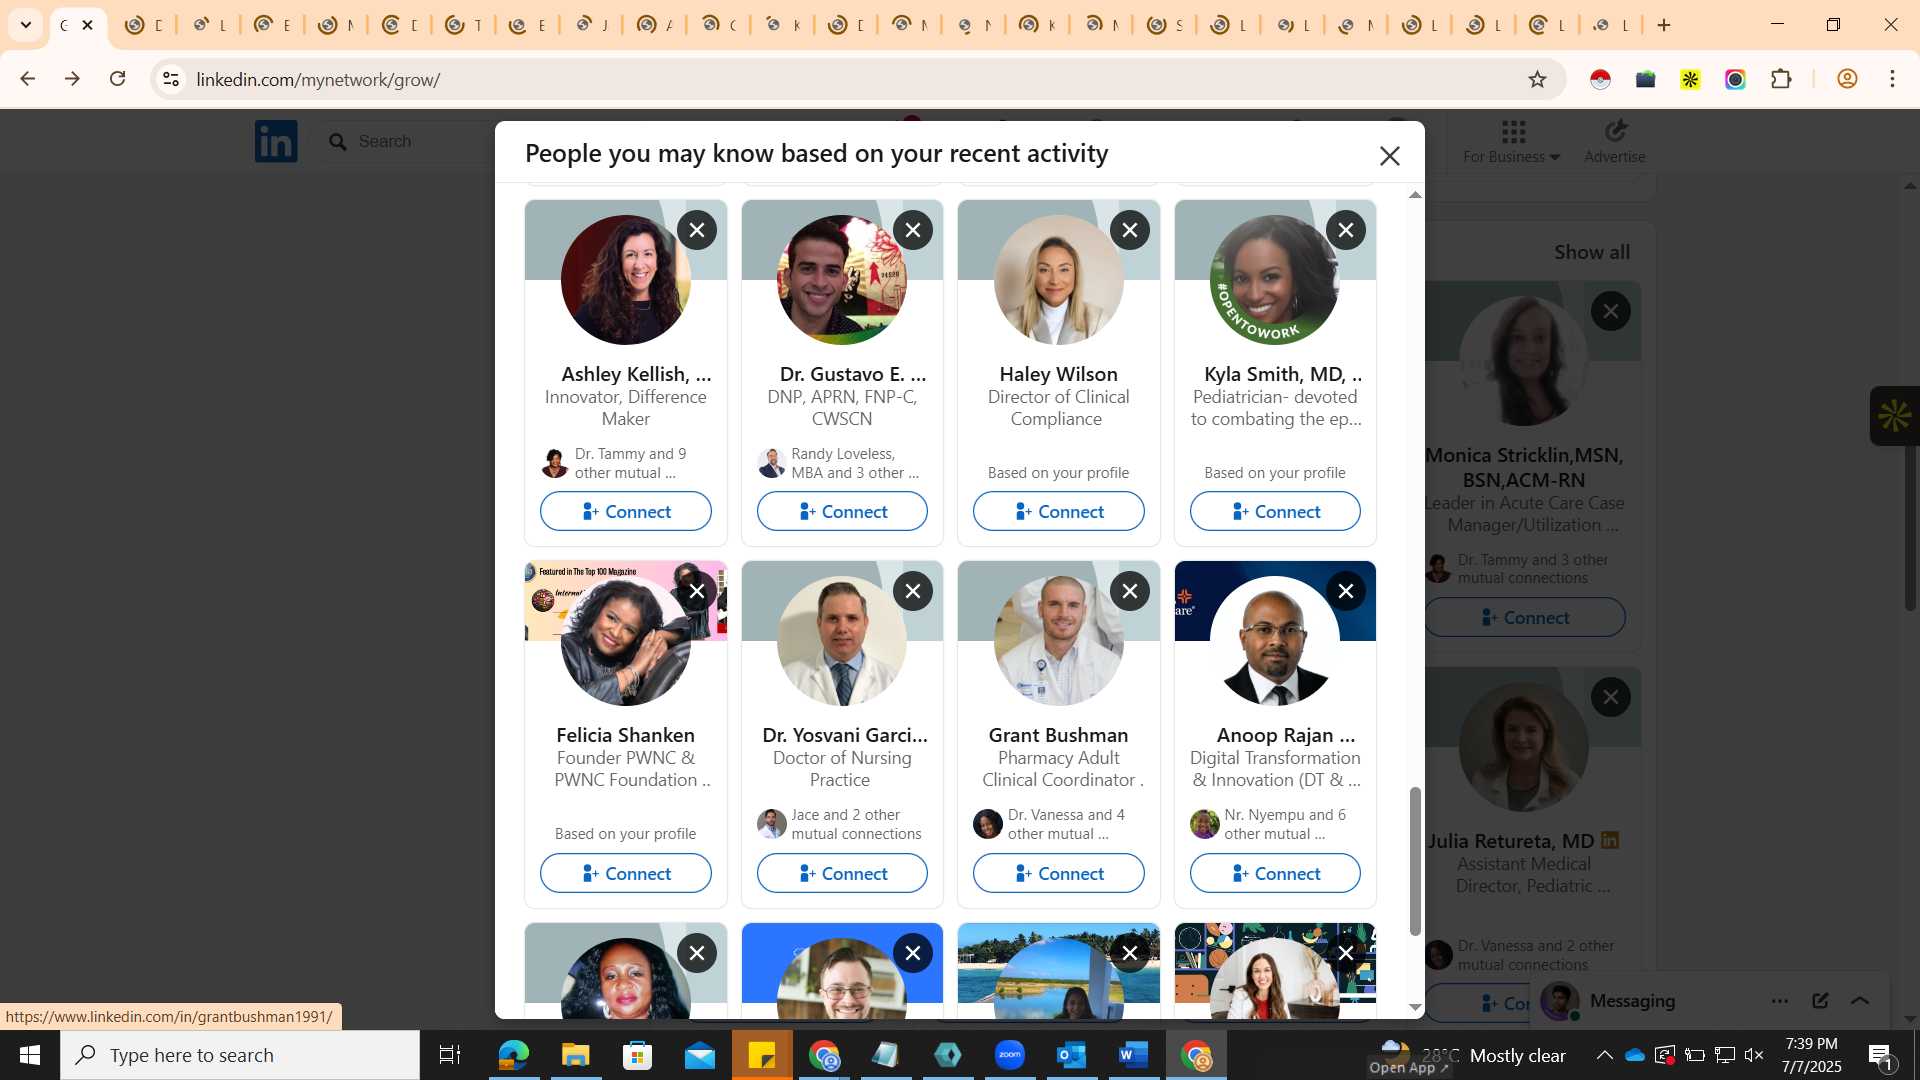
Task: Dismiss Julia Retureta card in background page
Action: click(1611, 697)
